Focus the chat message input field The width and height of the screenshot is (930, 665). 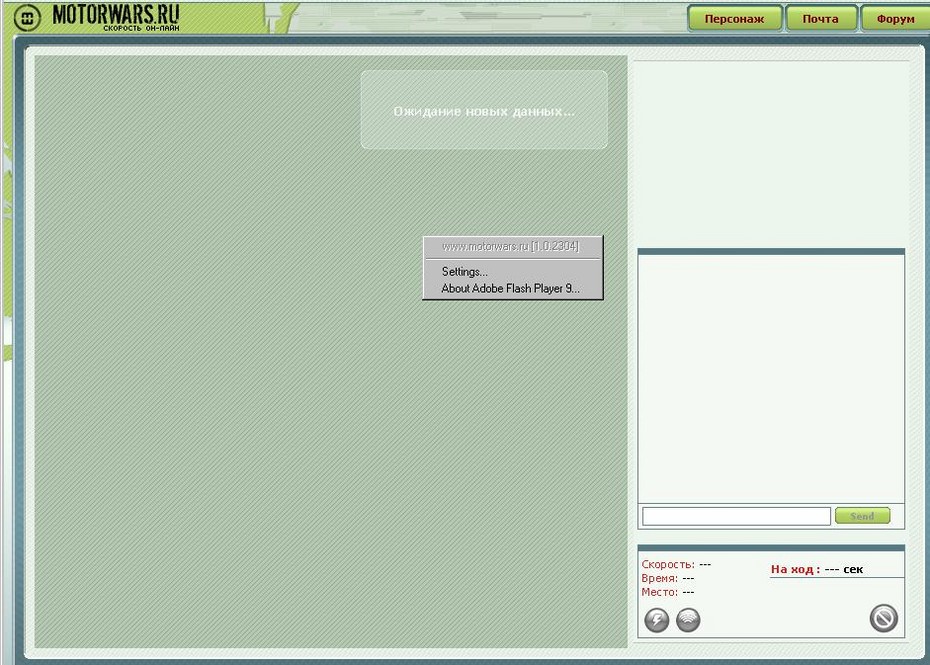click(736, 516)
